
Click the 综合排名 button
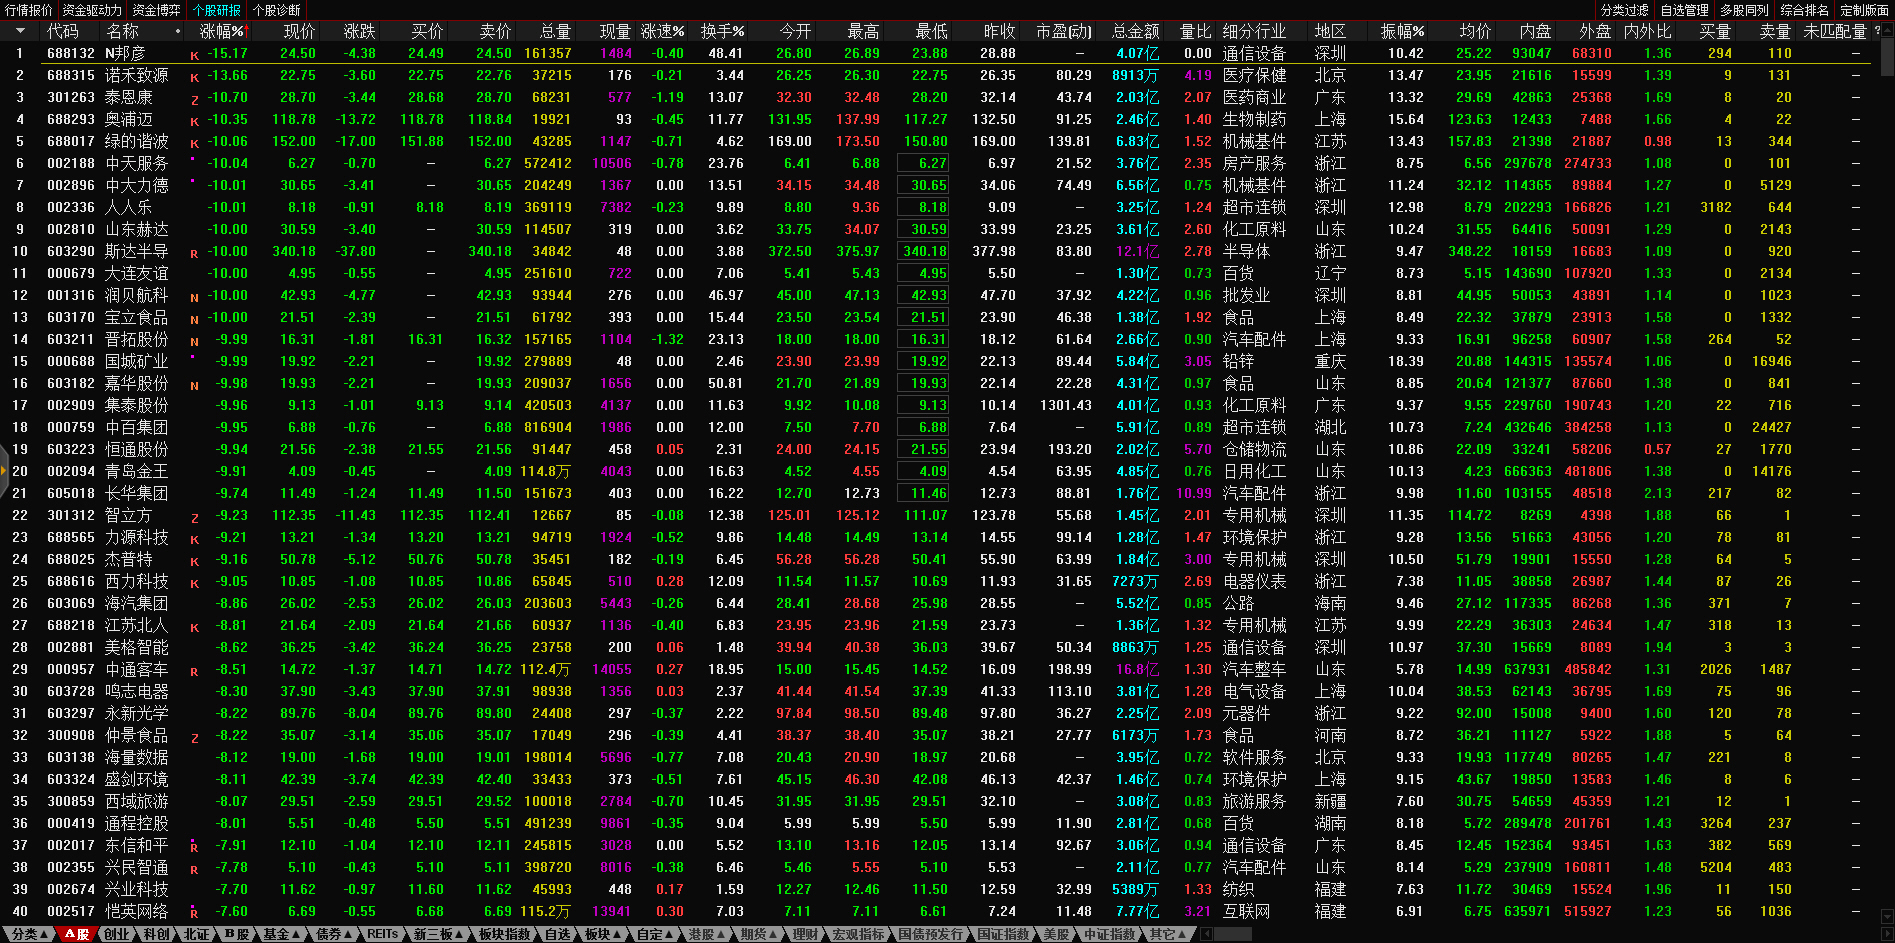[1804, 10]
